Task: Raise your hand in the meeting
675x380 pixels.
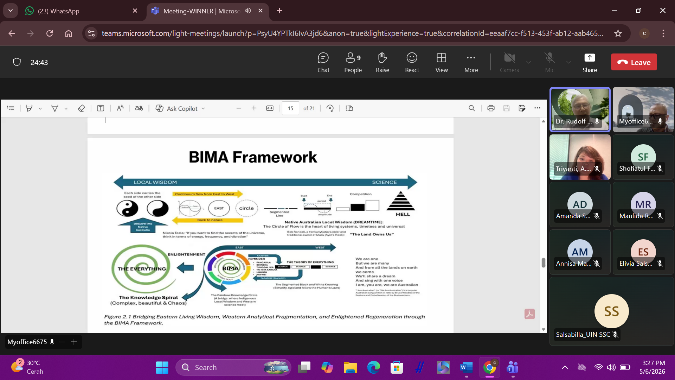Action: click(x=382, y=62)
